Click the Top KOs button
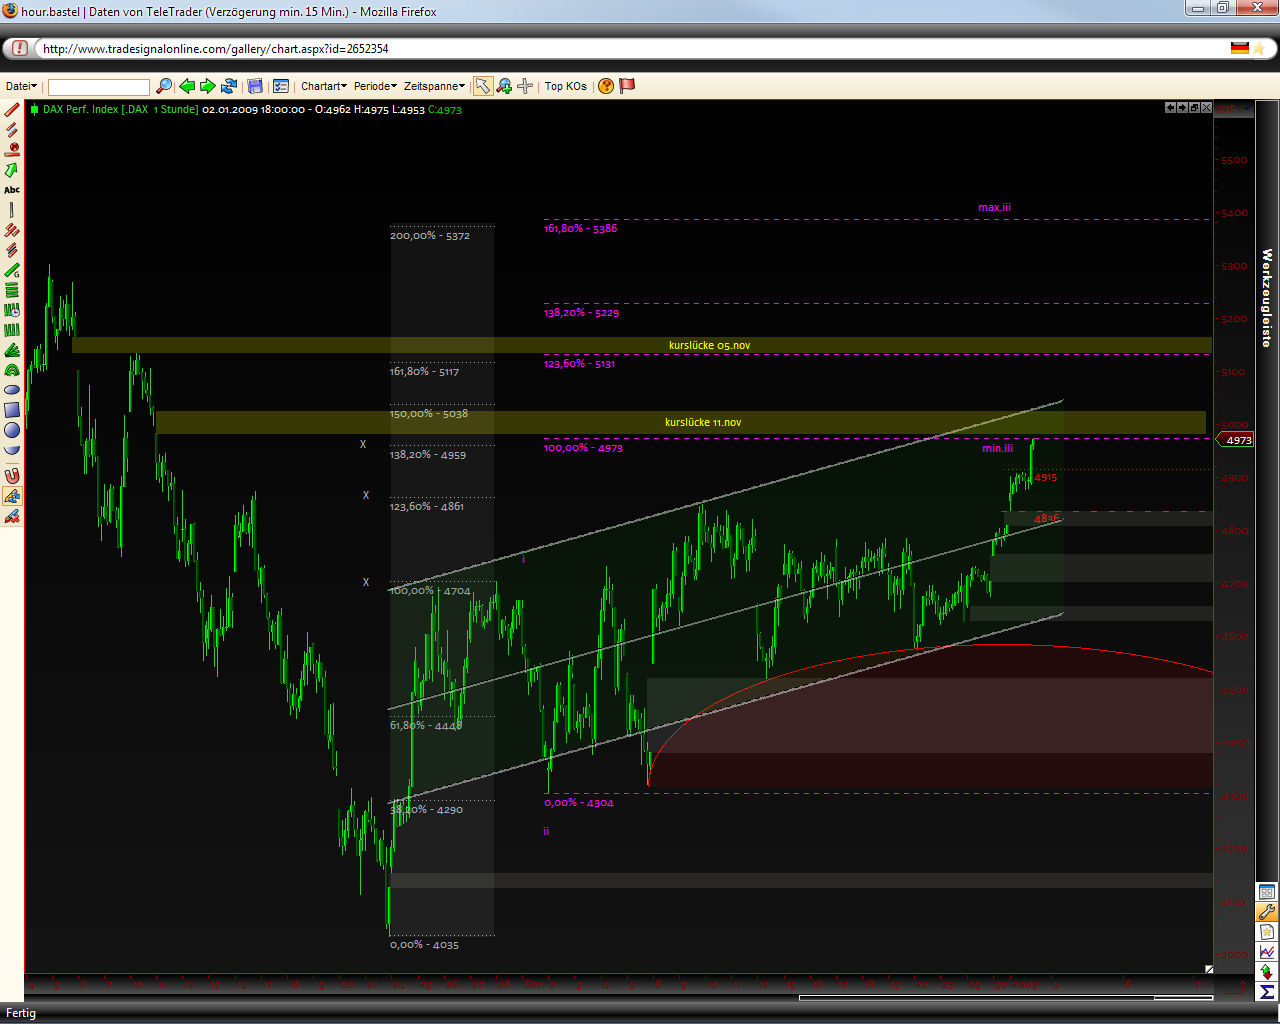Viewport: 1280px width, 1024px height. pos(566,86)
